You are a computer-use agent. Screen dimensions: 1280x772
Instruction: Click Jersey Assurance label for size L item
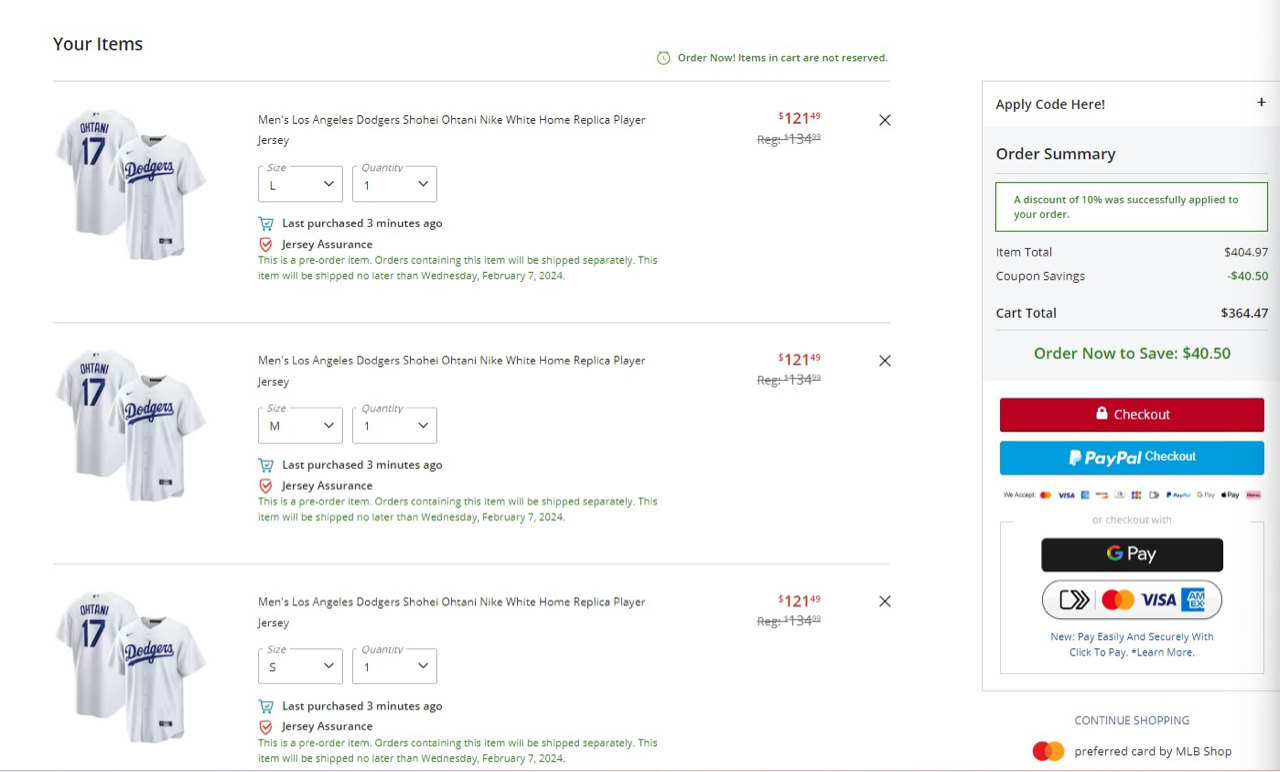(327, 244)
